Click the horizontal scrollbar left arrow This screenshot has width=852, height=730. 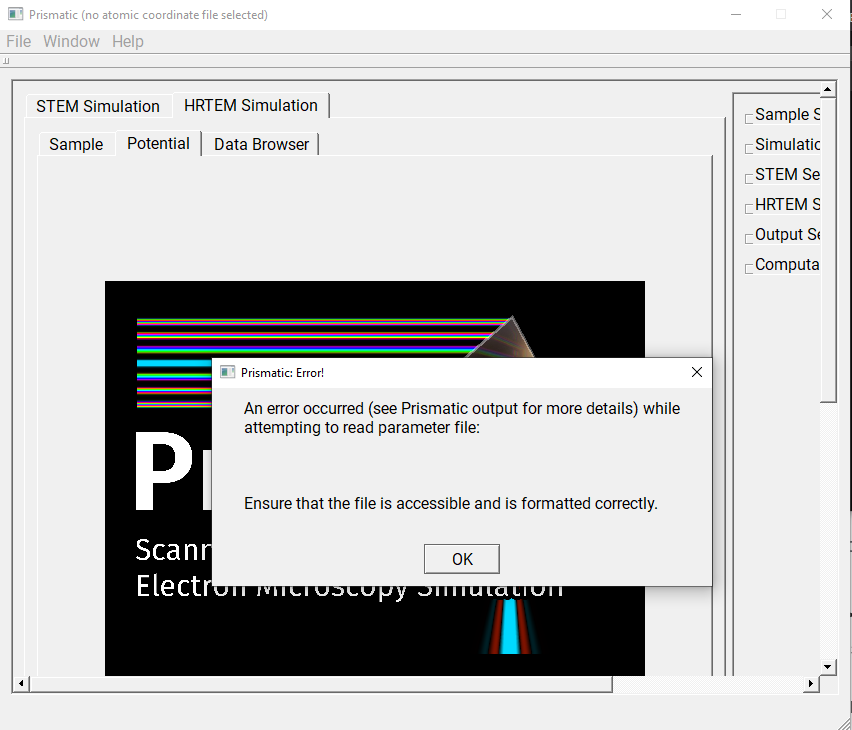point(21,683)
